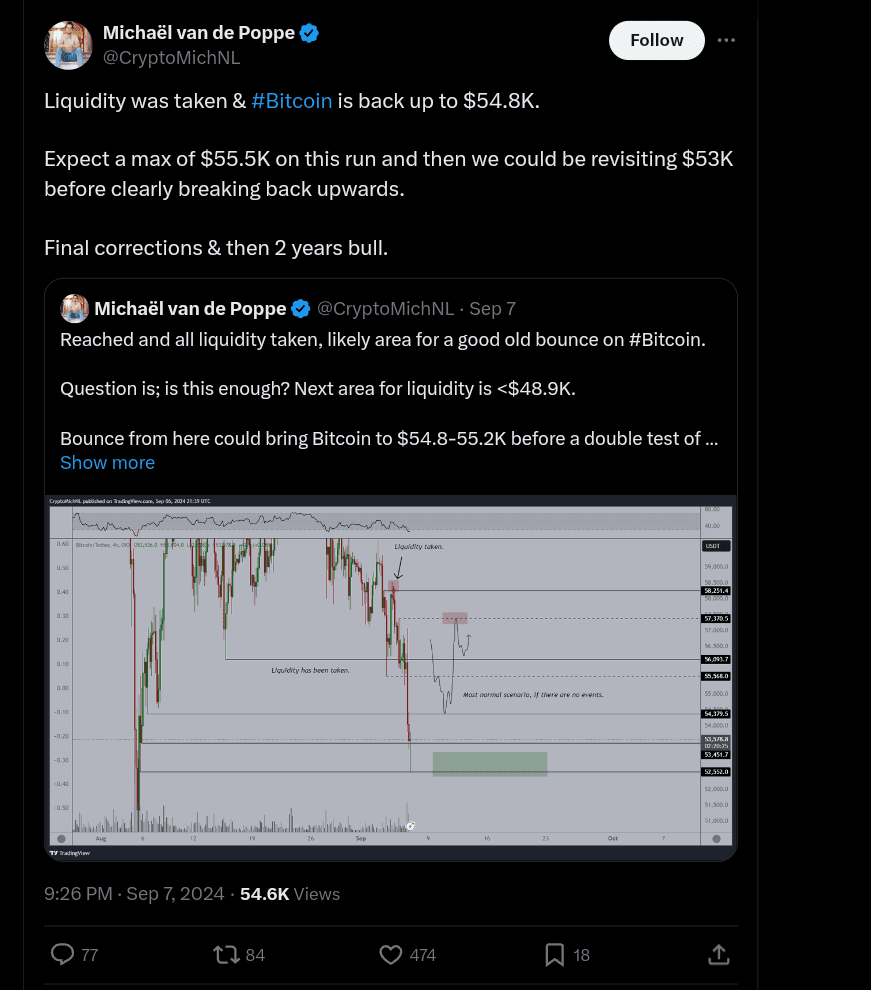This screenshot has height=990, width=871.
Task: Check the 77 replies count
Action: pos(89,955)
